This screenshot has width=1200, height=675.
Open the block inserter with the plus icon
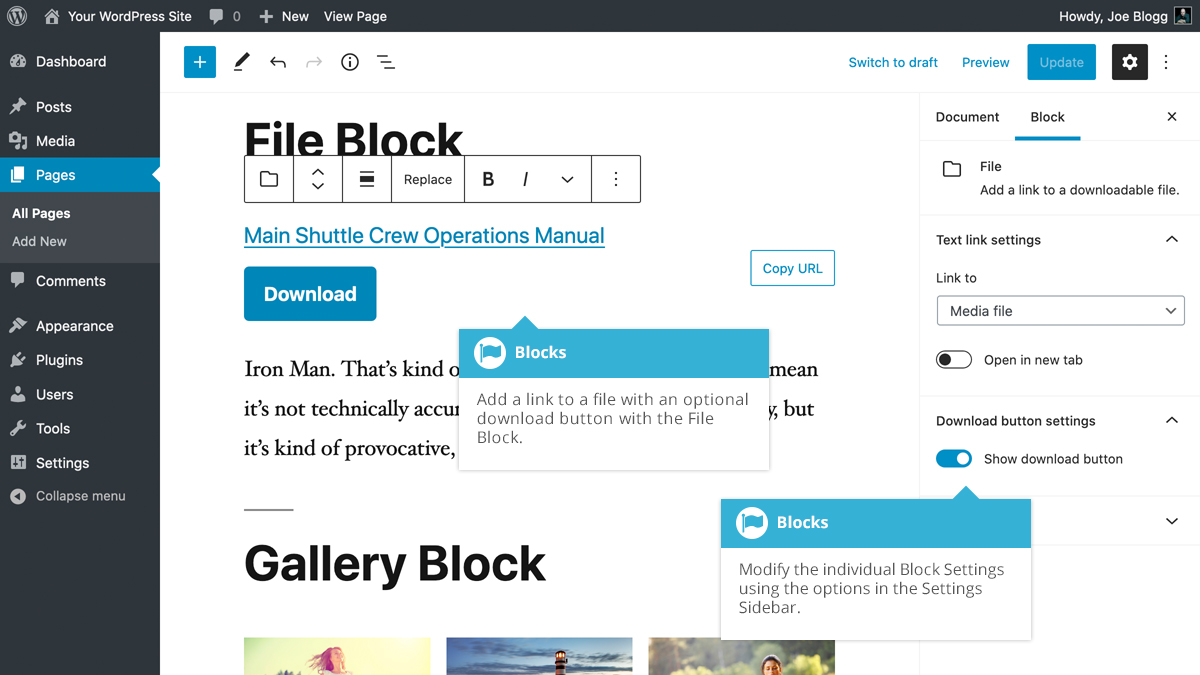point(199,62)
